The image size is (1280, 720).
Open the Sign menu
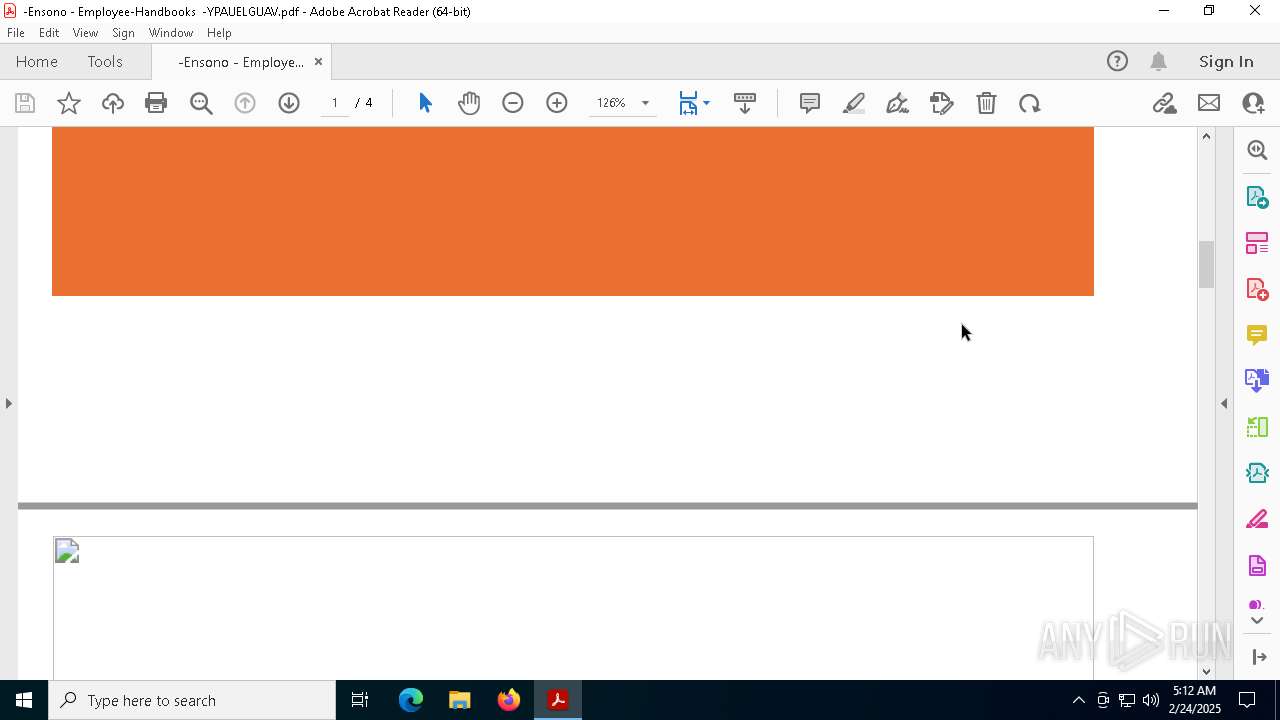pyautogui.click(x=124, y=33)
